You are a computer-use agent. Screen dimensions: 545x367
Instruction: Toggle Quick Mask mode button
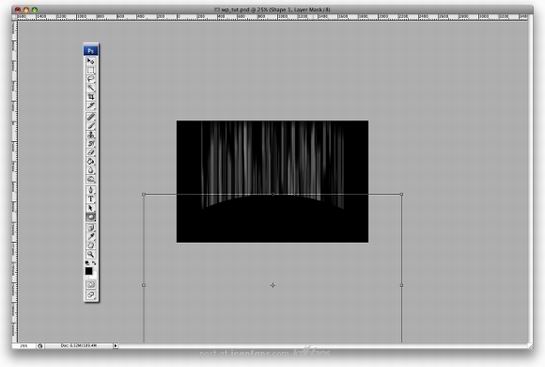click(x=91, y=284)
